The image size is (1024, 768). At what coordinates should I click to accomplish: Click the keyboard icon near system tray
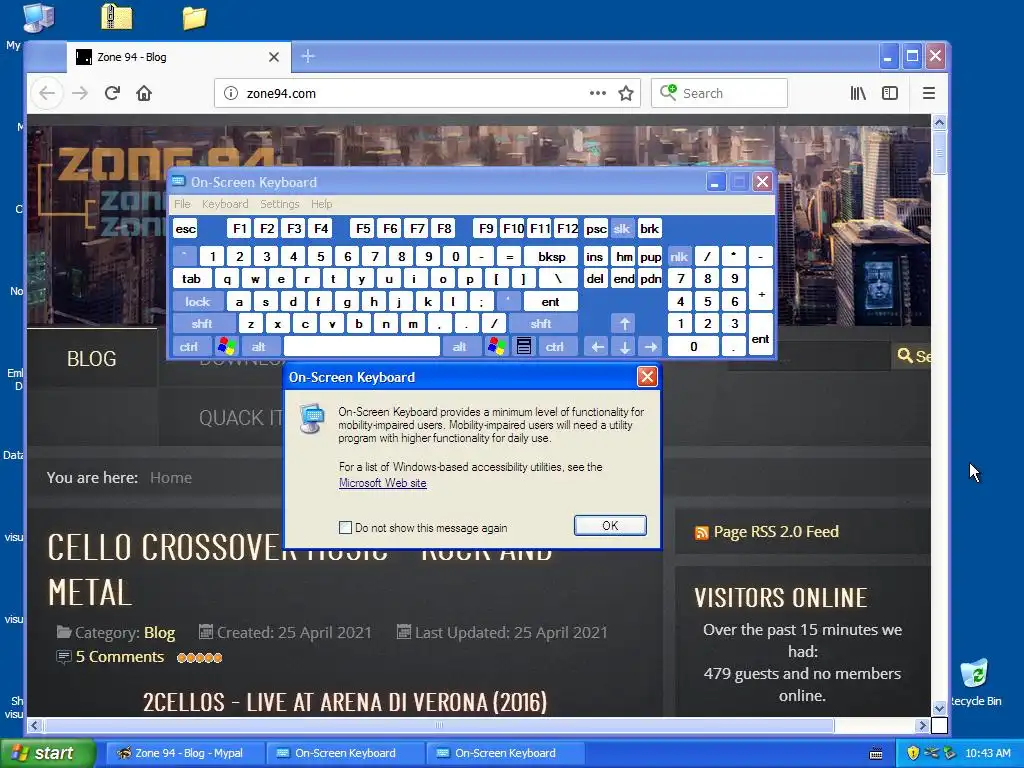[876, 754]
